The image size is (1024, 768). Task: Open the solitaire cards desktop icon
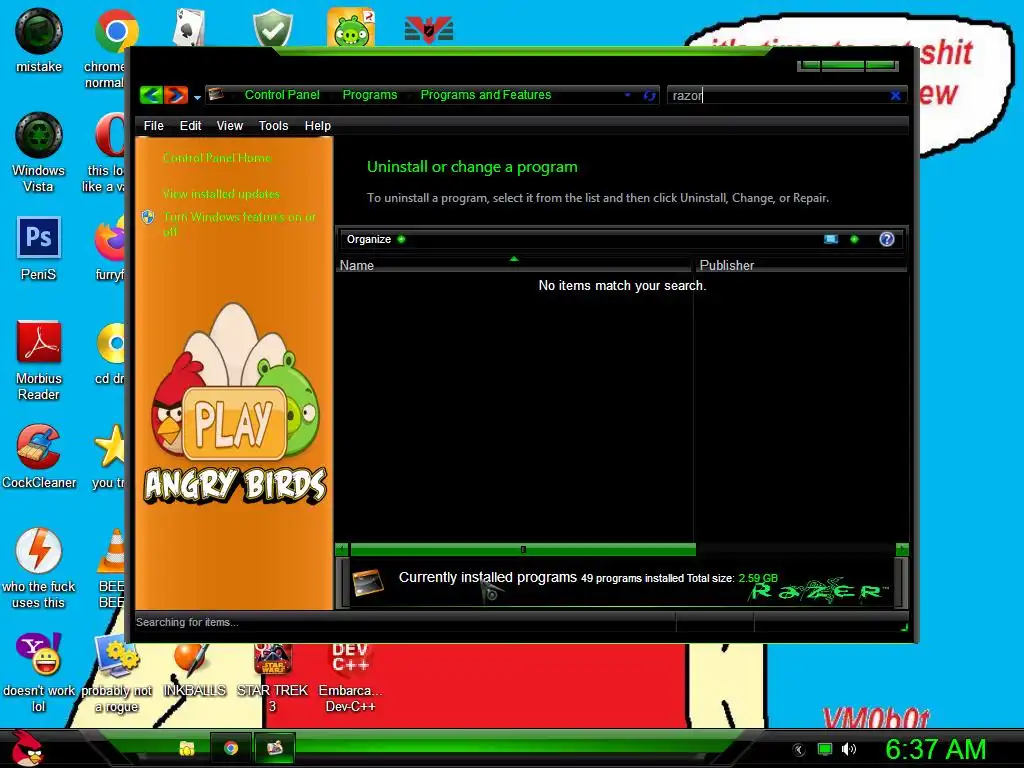pos(189,27)
